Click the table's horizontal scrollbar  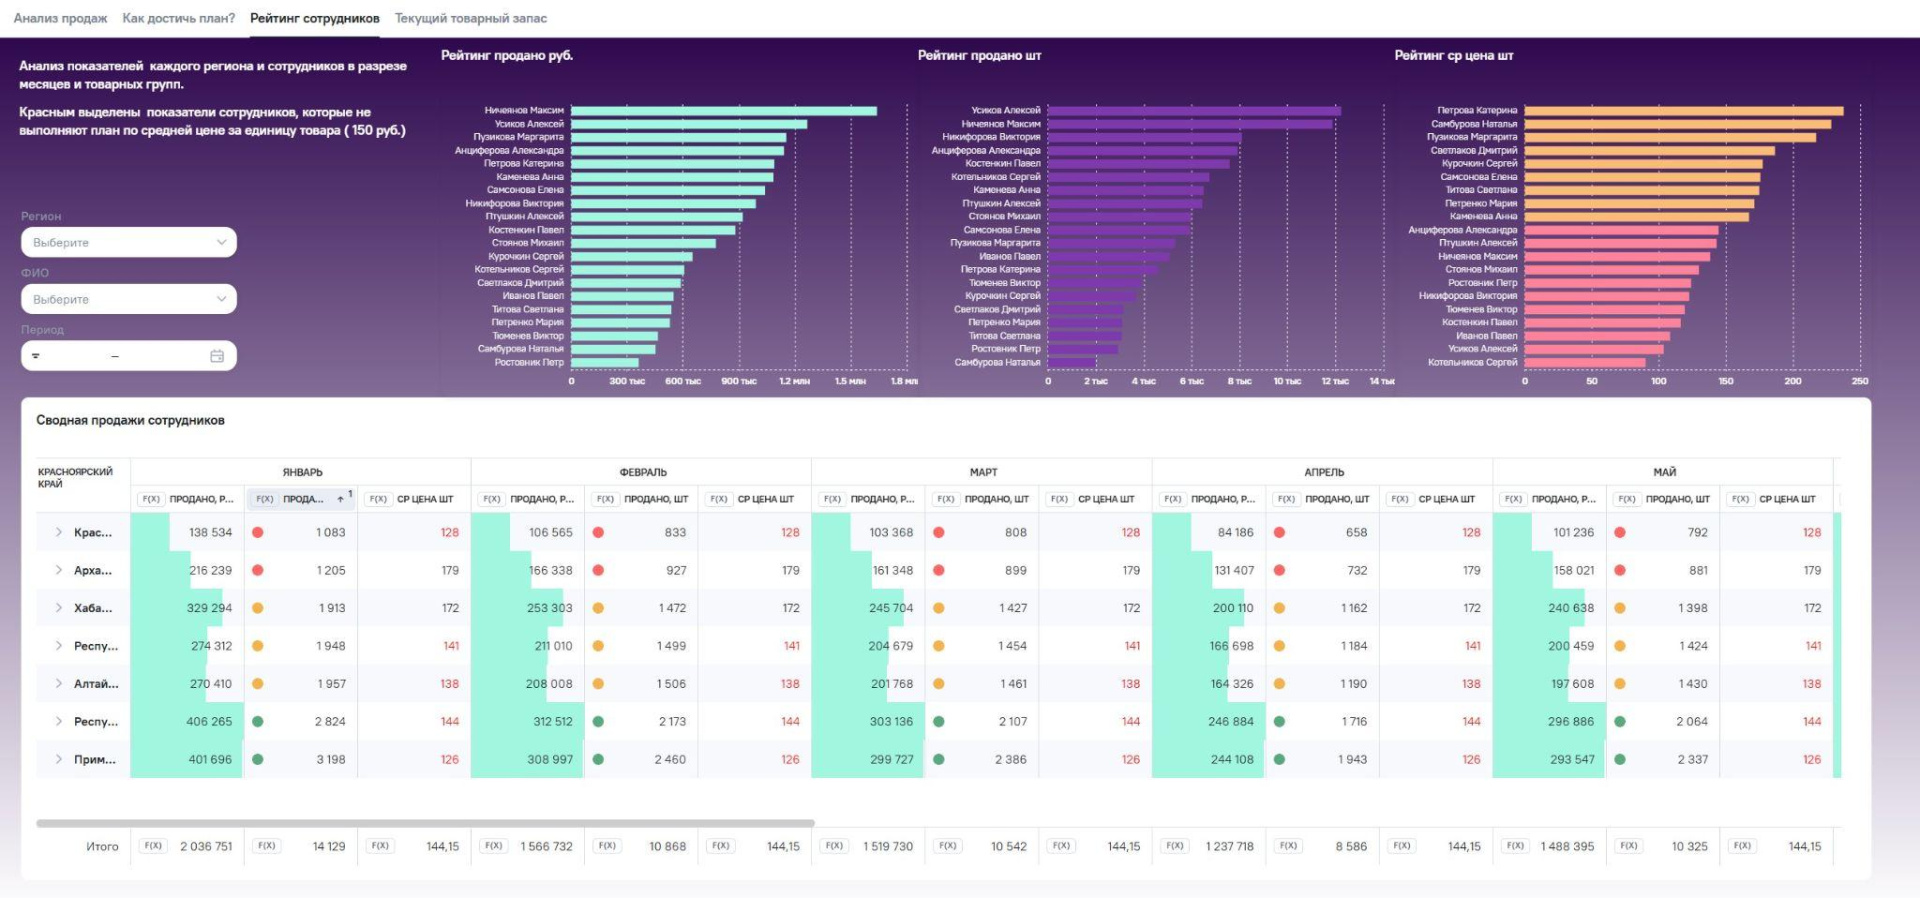(425, 824)
